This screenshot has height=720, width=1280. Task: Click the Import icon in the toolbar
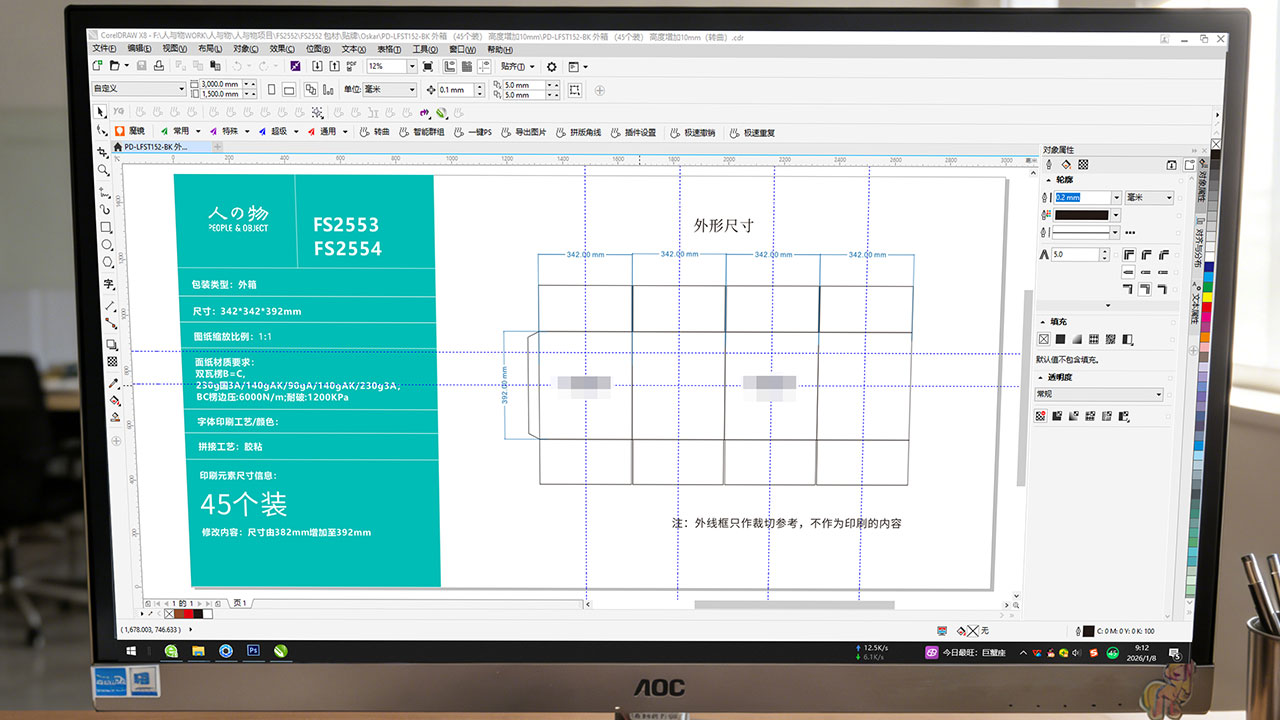(x=317, y=66)
